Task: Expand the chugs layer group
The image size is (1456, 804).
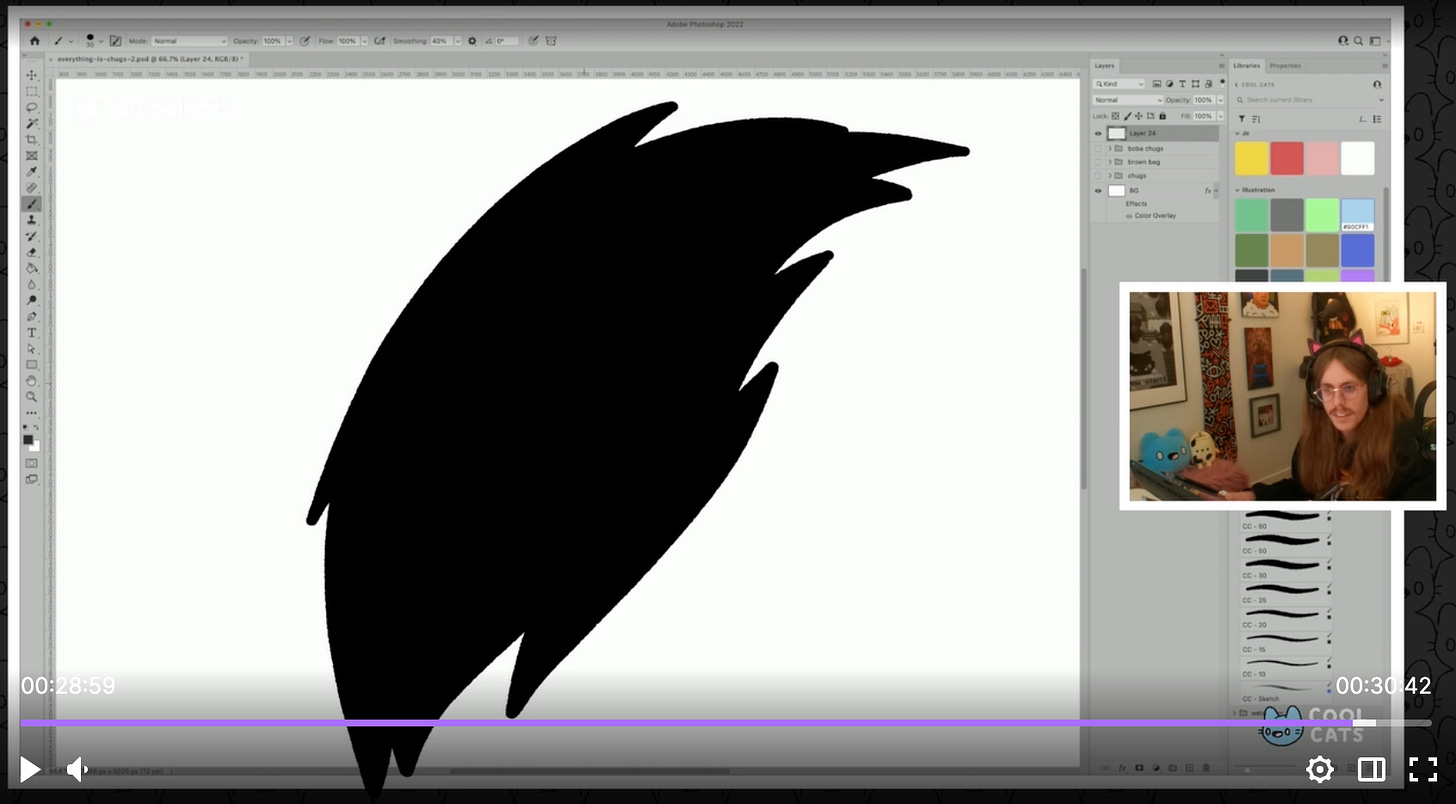Action: [1110, 175]
